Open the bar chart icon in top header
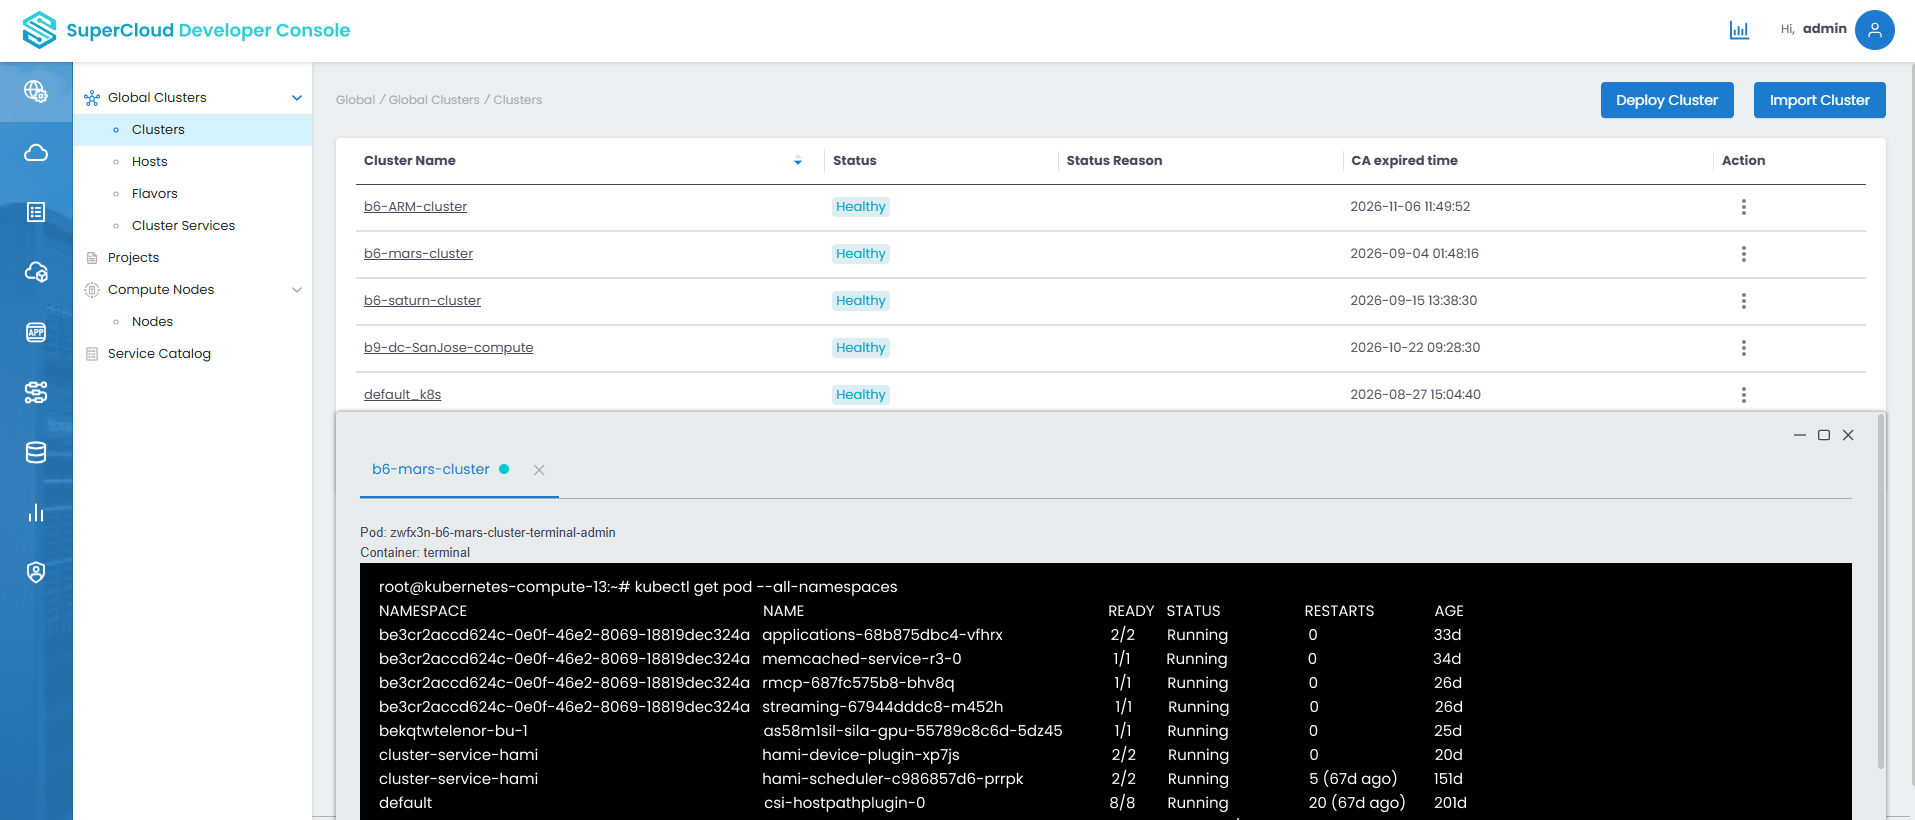The height and width of the screenshot is (820, 1915). click(x=1739, y=30)
